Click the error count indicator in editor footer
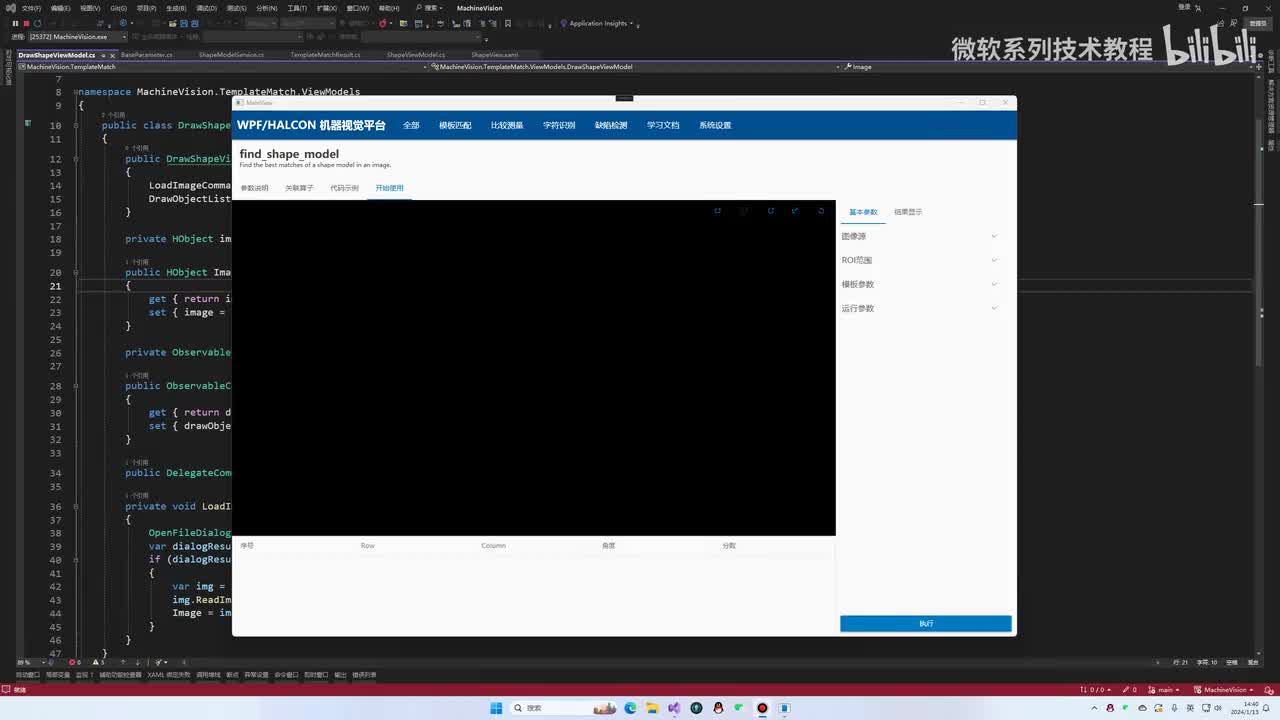 click(x=75, y=662)
